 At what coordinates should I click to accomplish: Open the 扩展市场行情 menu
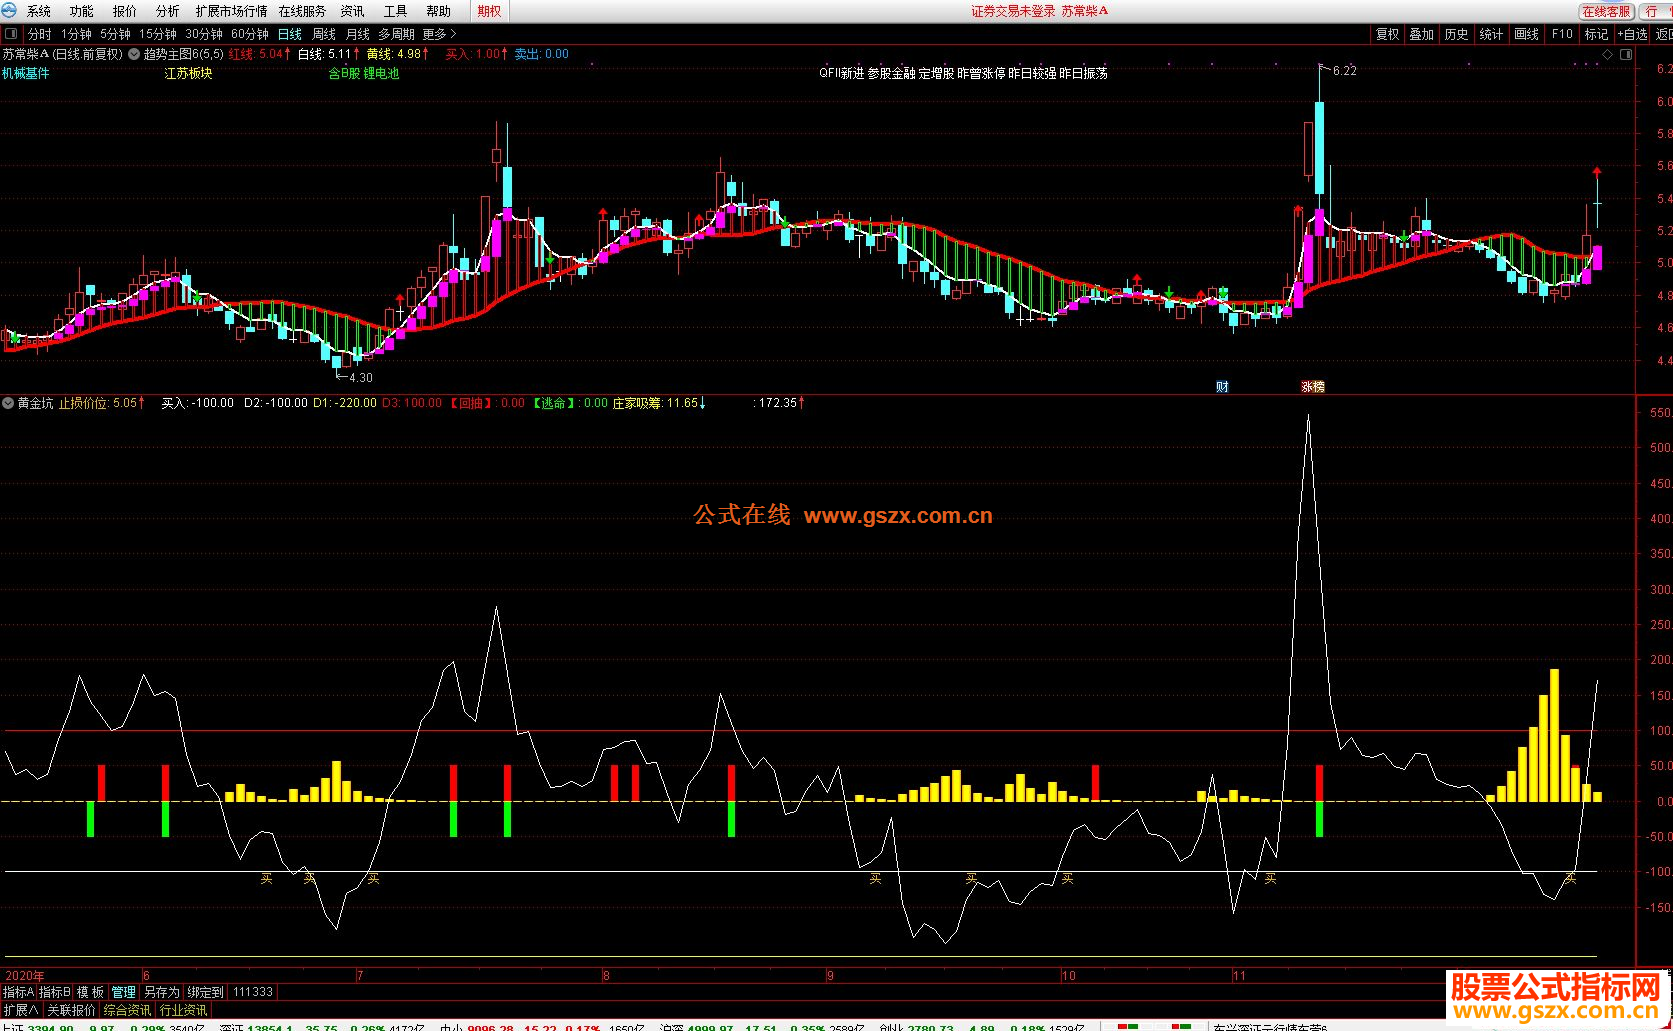(x=231, y=11)
